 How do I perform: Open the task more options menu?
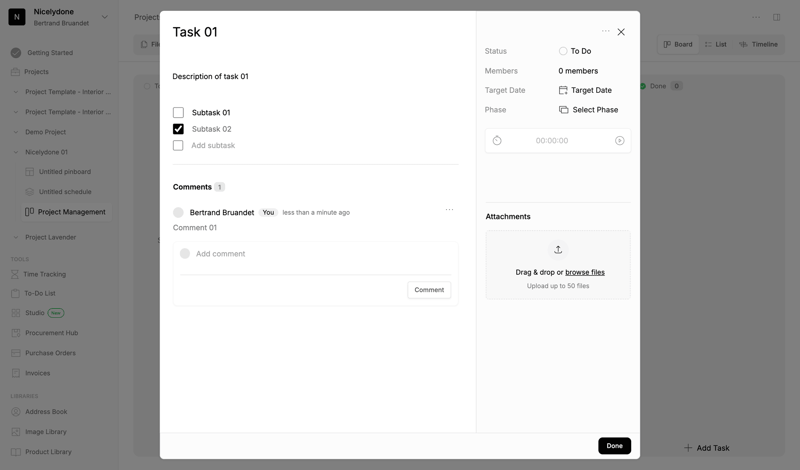(x=605, y=31)
